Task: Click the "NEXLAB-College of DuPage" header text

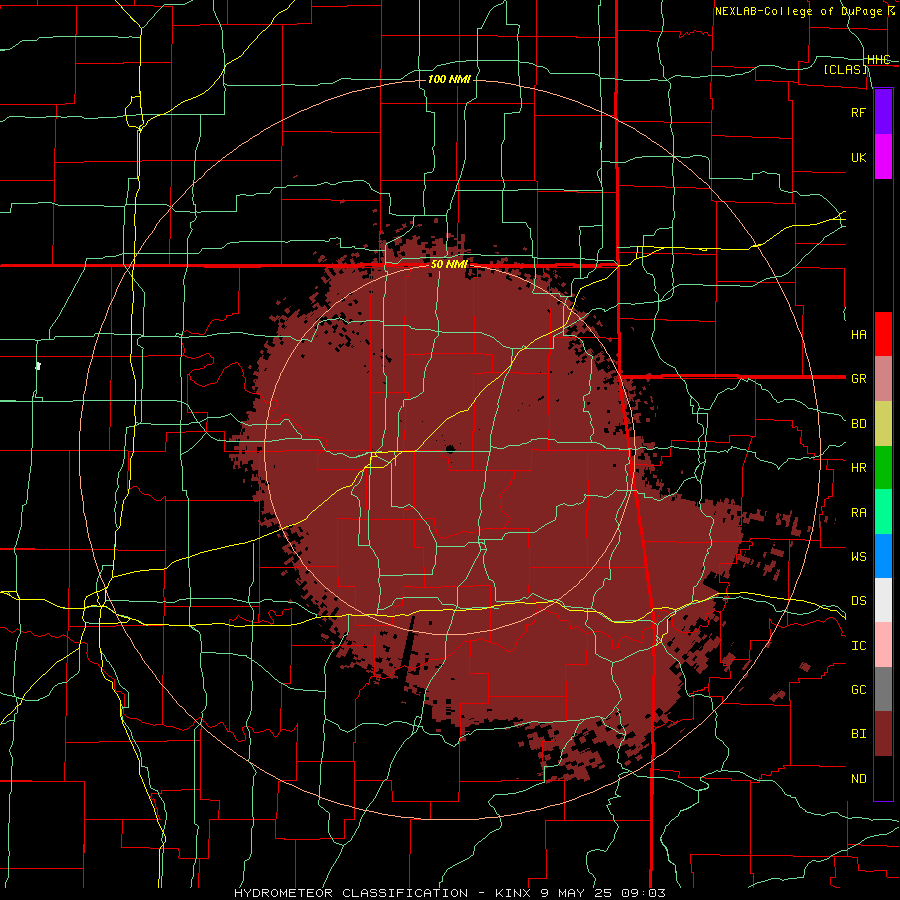Action: [x=798, y=11]
